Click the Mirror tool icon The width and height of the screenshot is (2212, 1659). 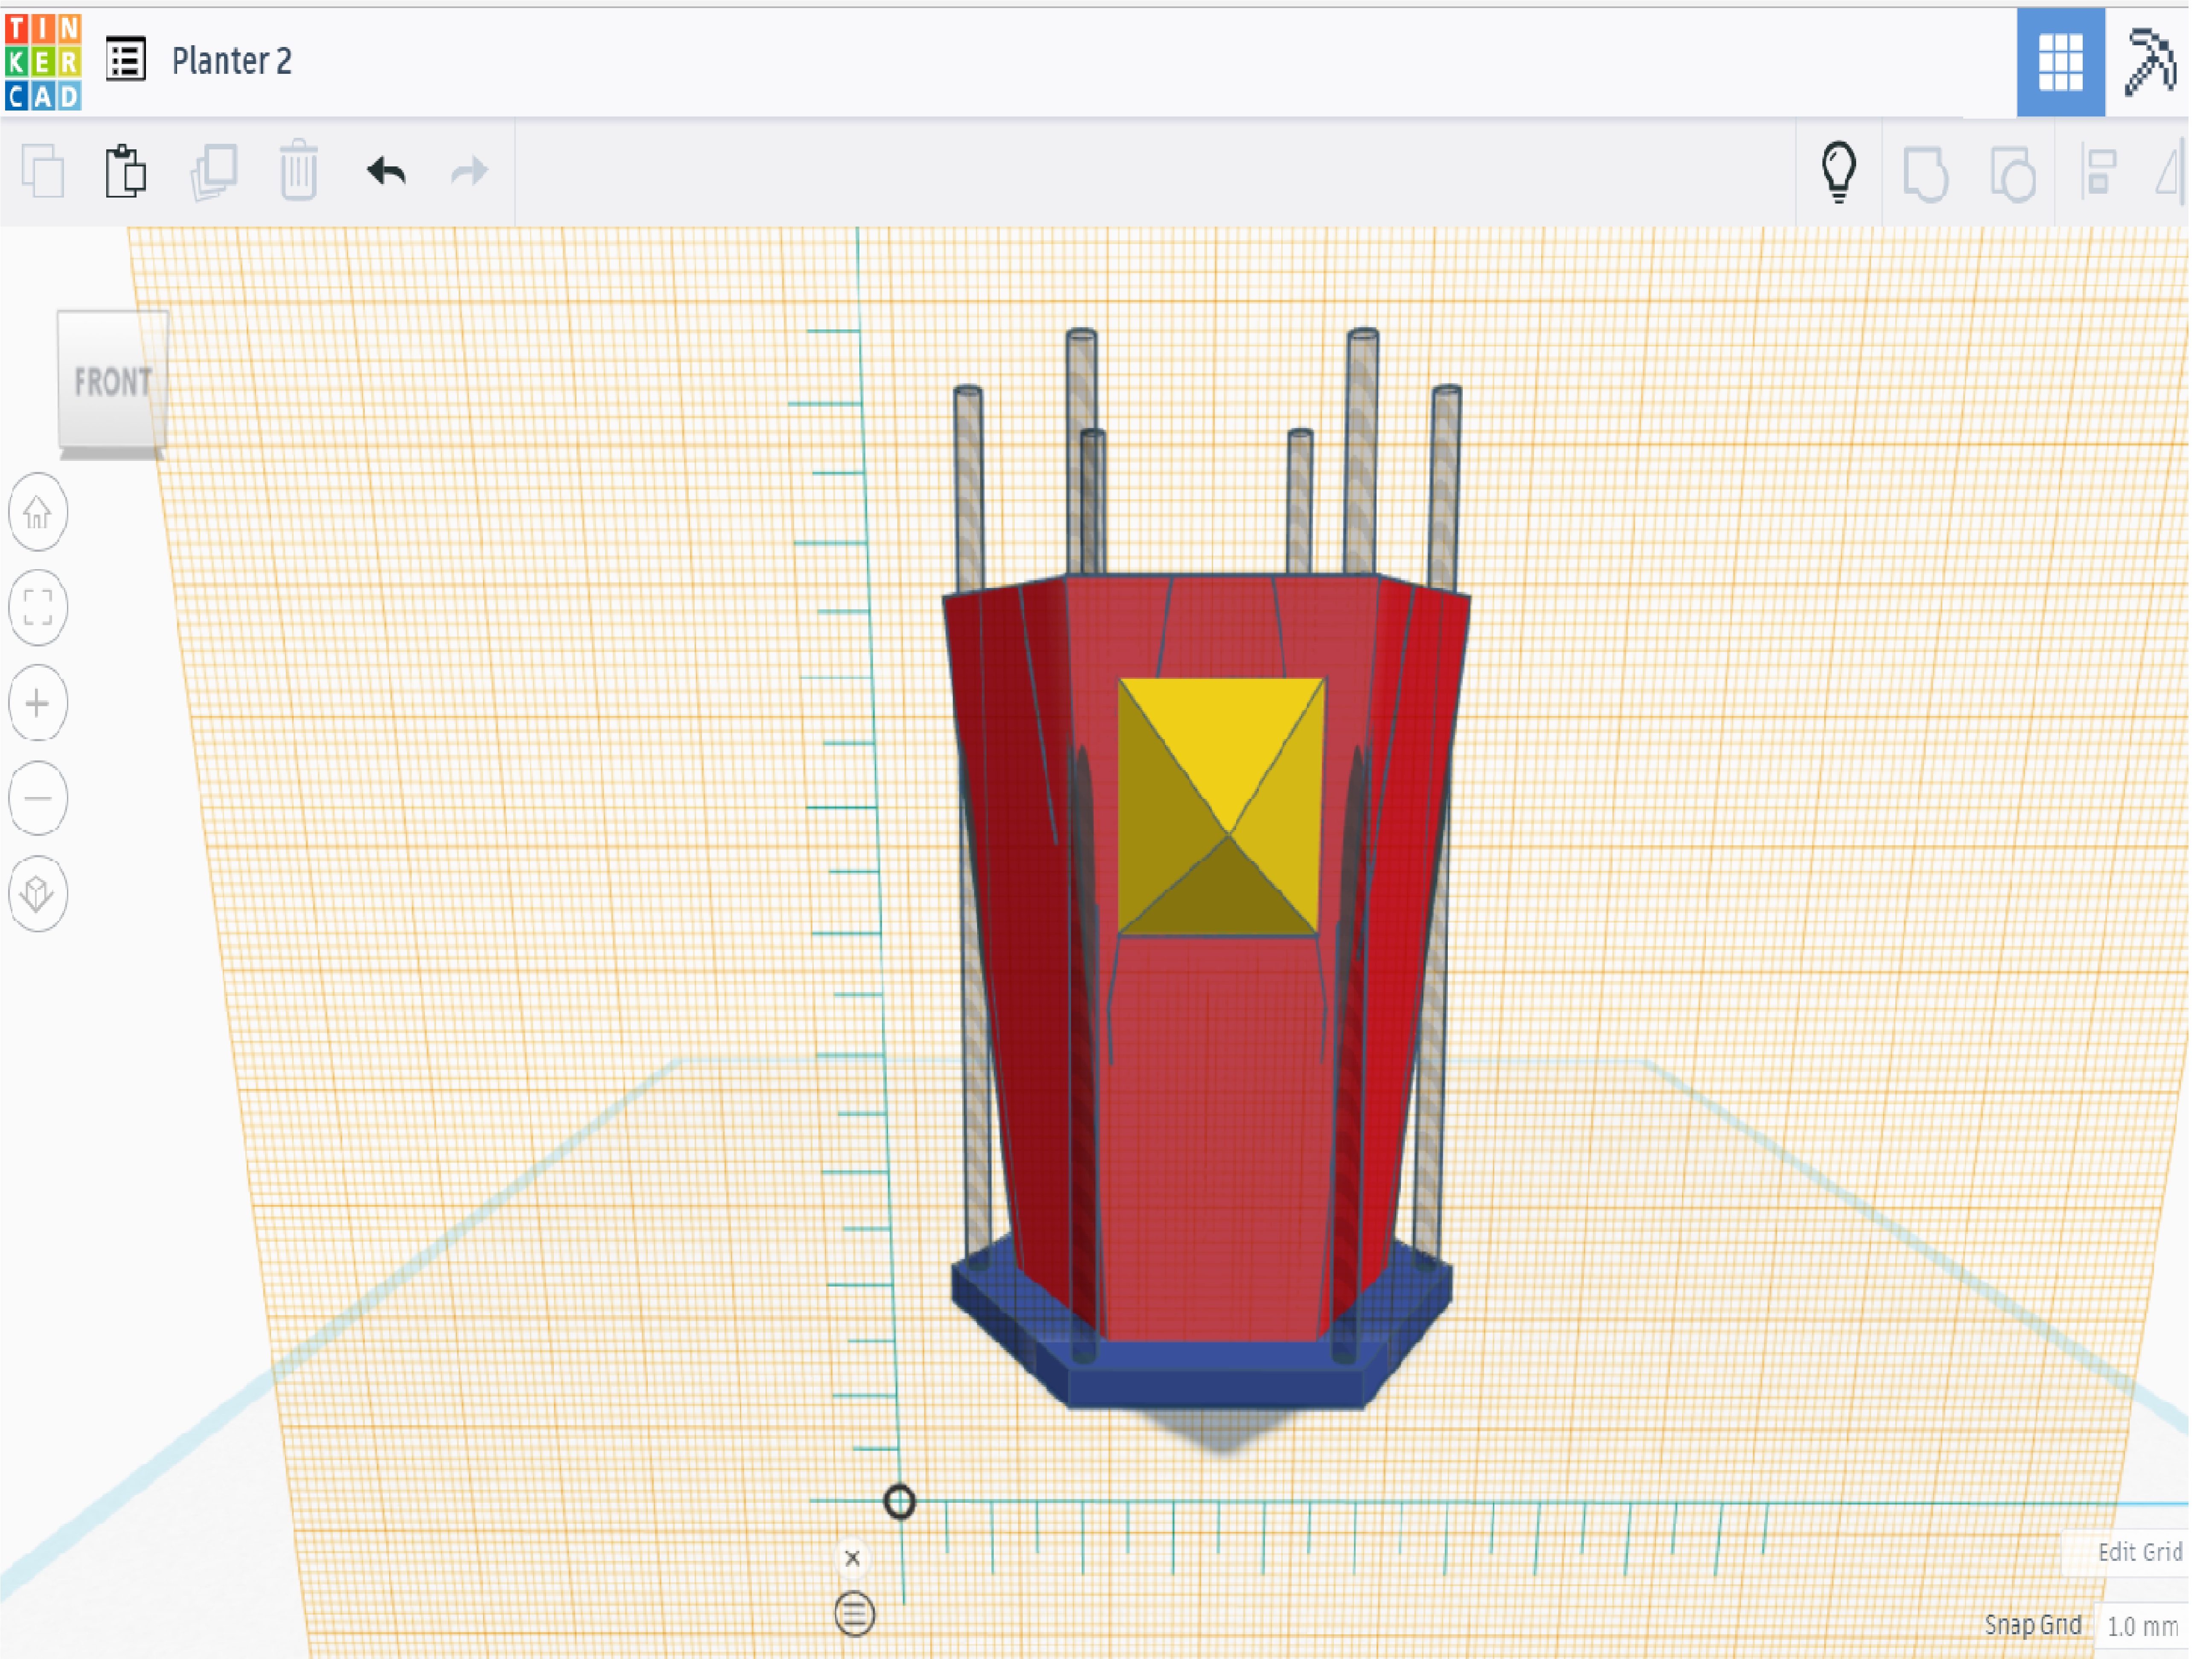pos(2170,172)
